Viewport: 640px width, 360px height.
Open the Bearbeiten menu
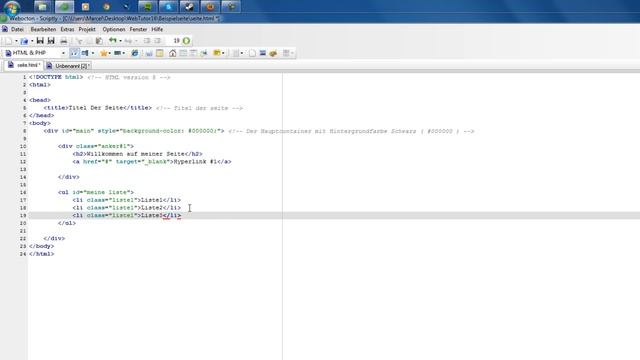tap(43, 29)
